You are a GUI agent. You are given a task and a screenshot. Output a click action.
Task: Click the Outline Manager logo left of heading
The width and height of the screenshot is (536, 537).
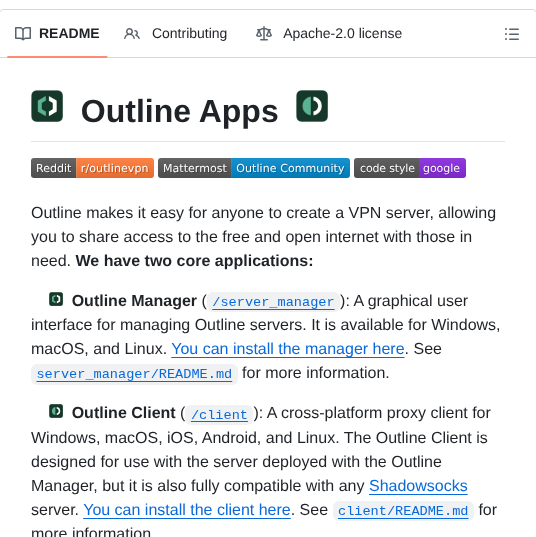tap(47, 106)
